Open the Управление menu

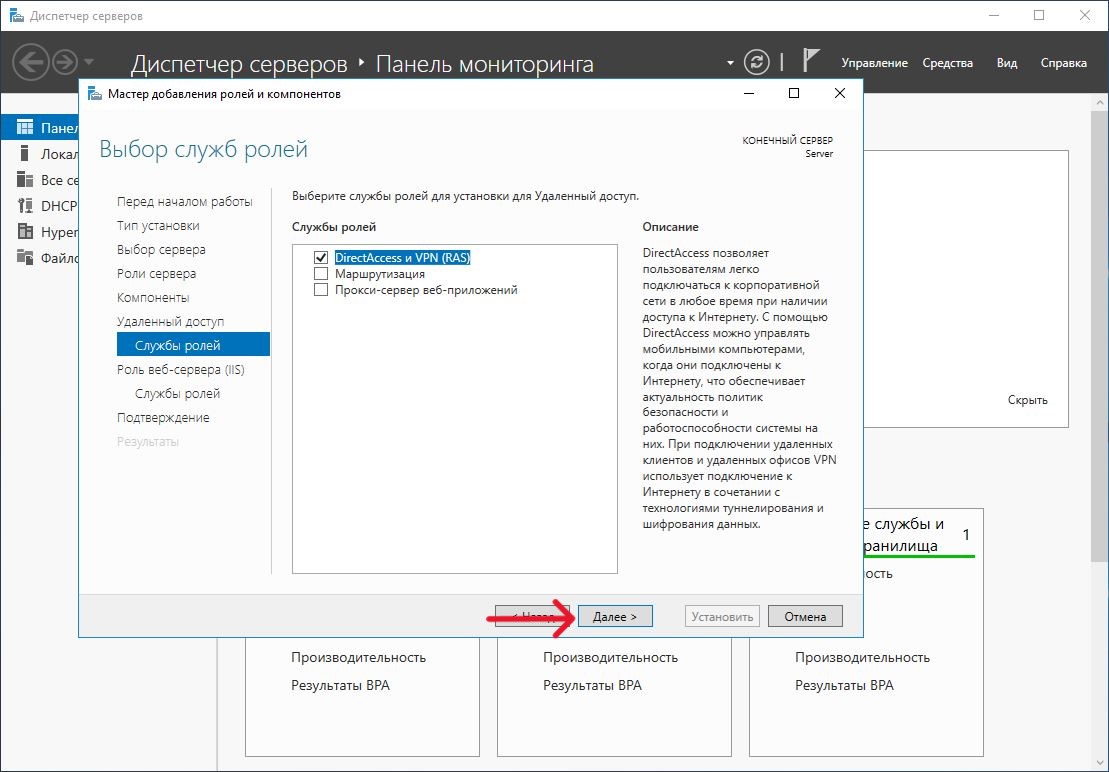click(x=874, y=63)
